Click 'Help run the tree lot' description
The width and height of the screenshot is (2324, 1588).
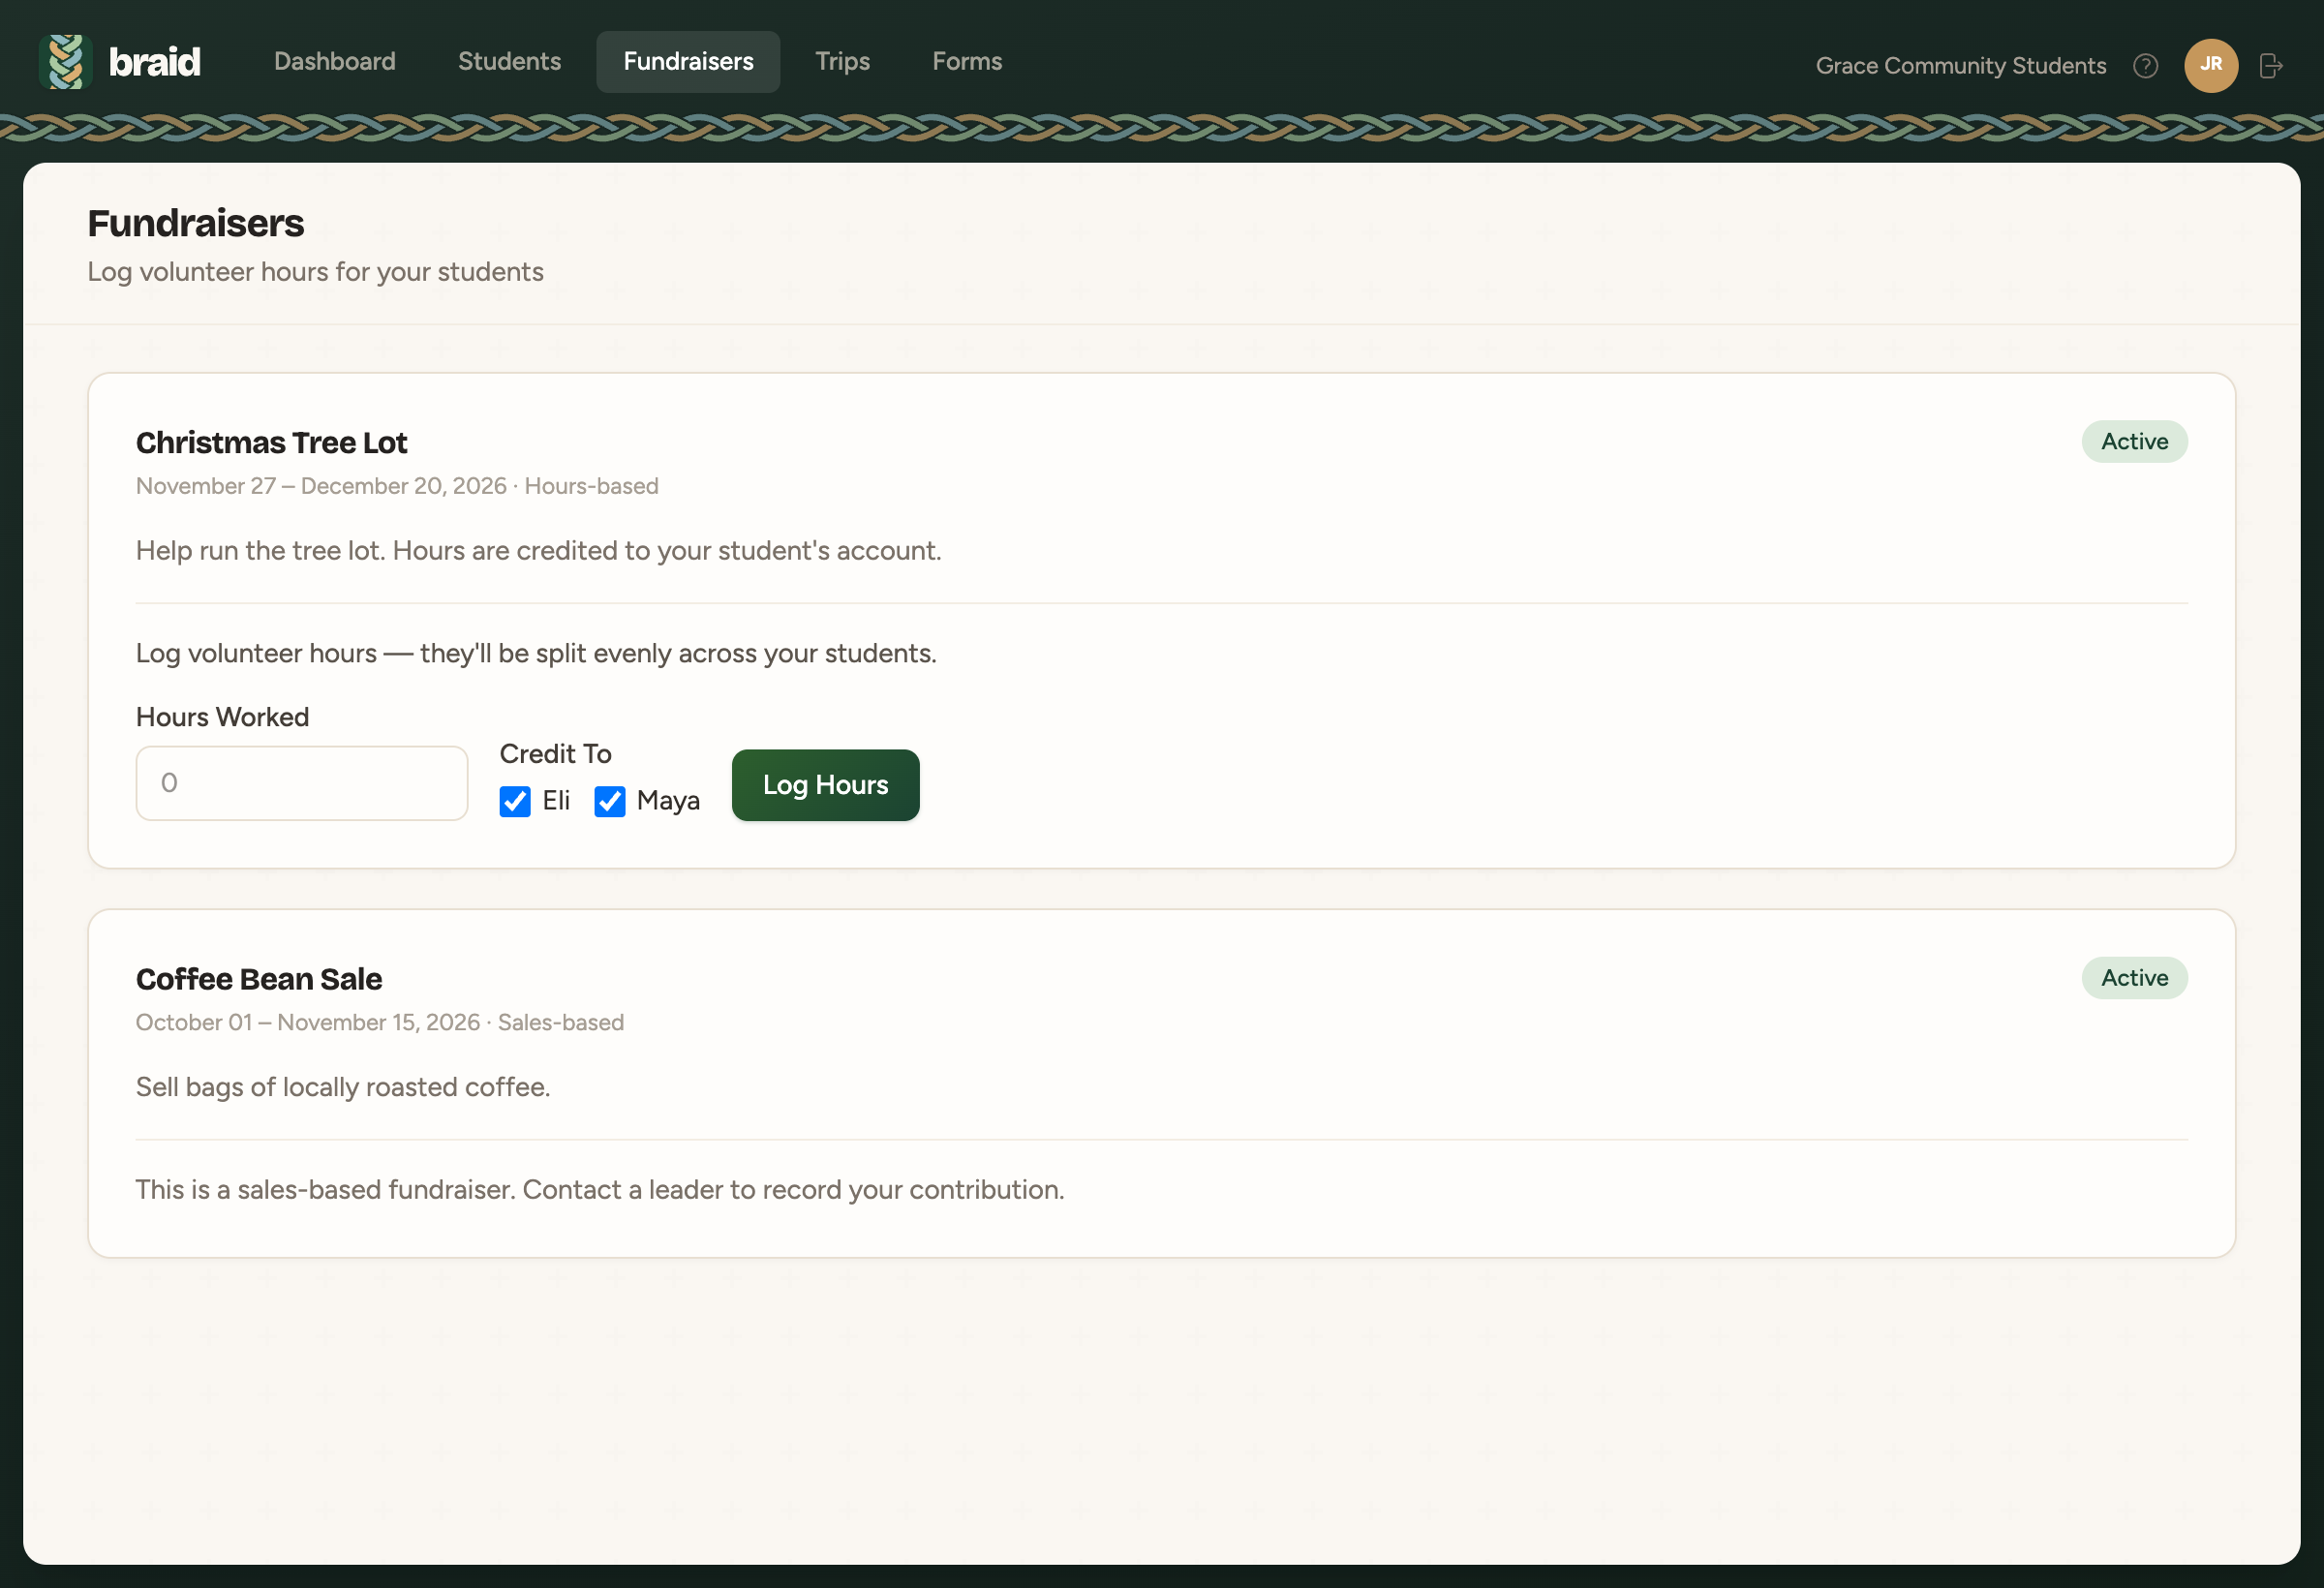(x=260, y=551)
